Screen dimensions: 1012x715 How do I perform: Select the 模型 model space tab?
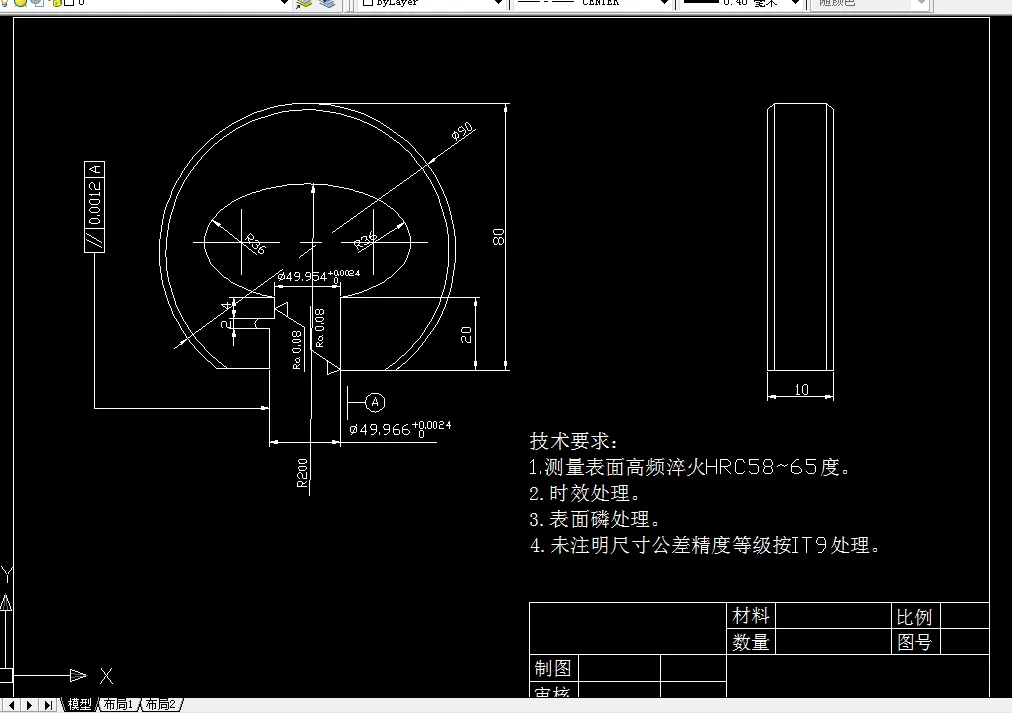(79, 704)
